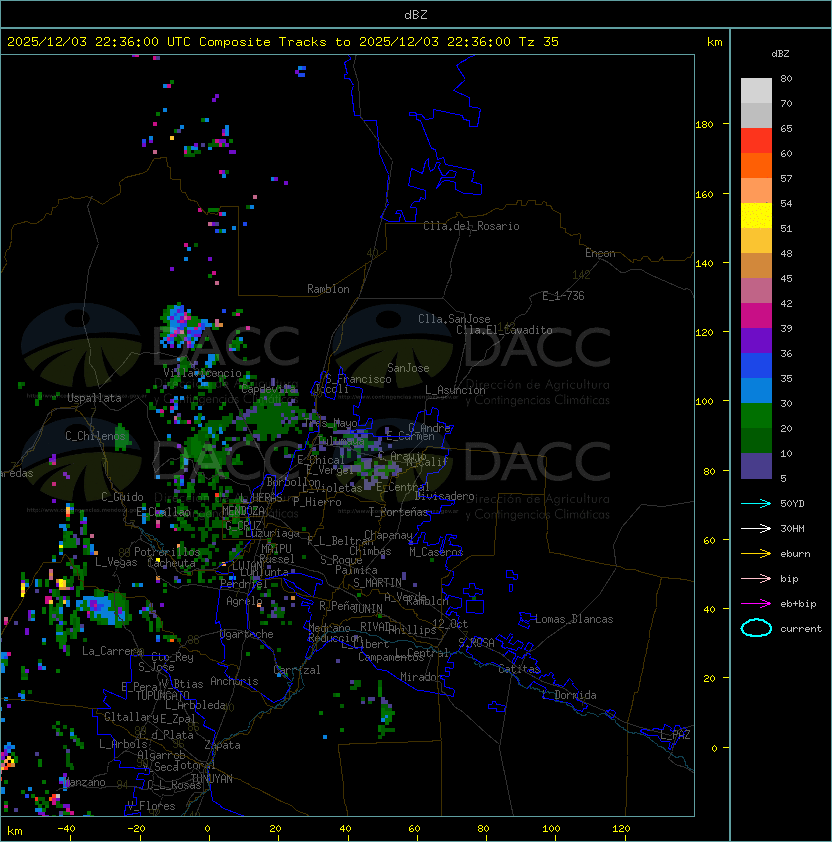Click the cyan 50YD arrow in legend
Screen dimensions: 832x842
coord(756,503)
